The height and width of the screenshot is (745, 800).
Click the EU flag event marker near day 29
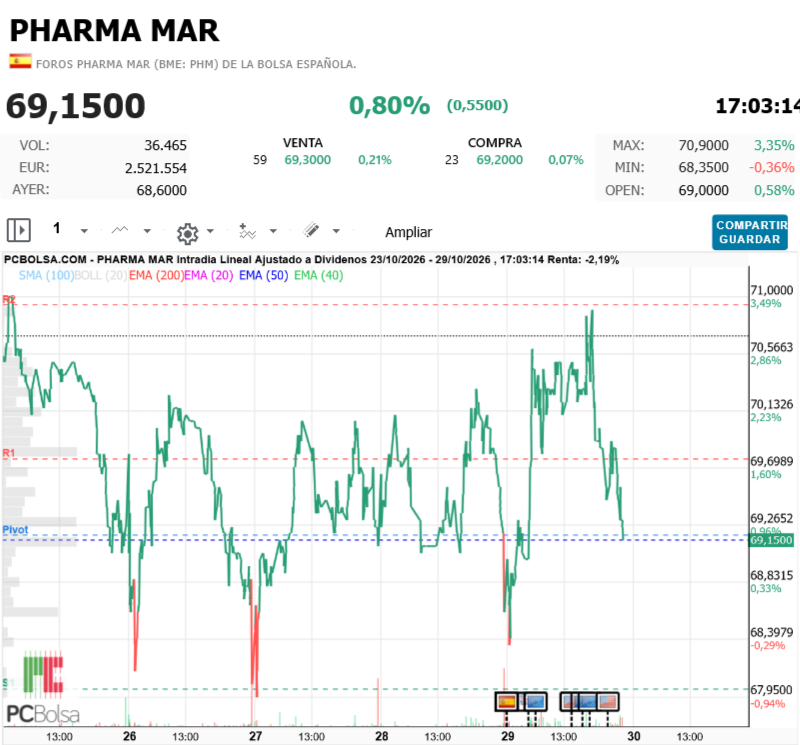[535, 702]
